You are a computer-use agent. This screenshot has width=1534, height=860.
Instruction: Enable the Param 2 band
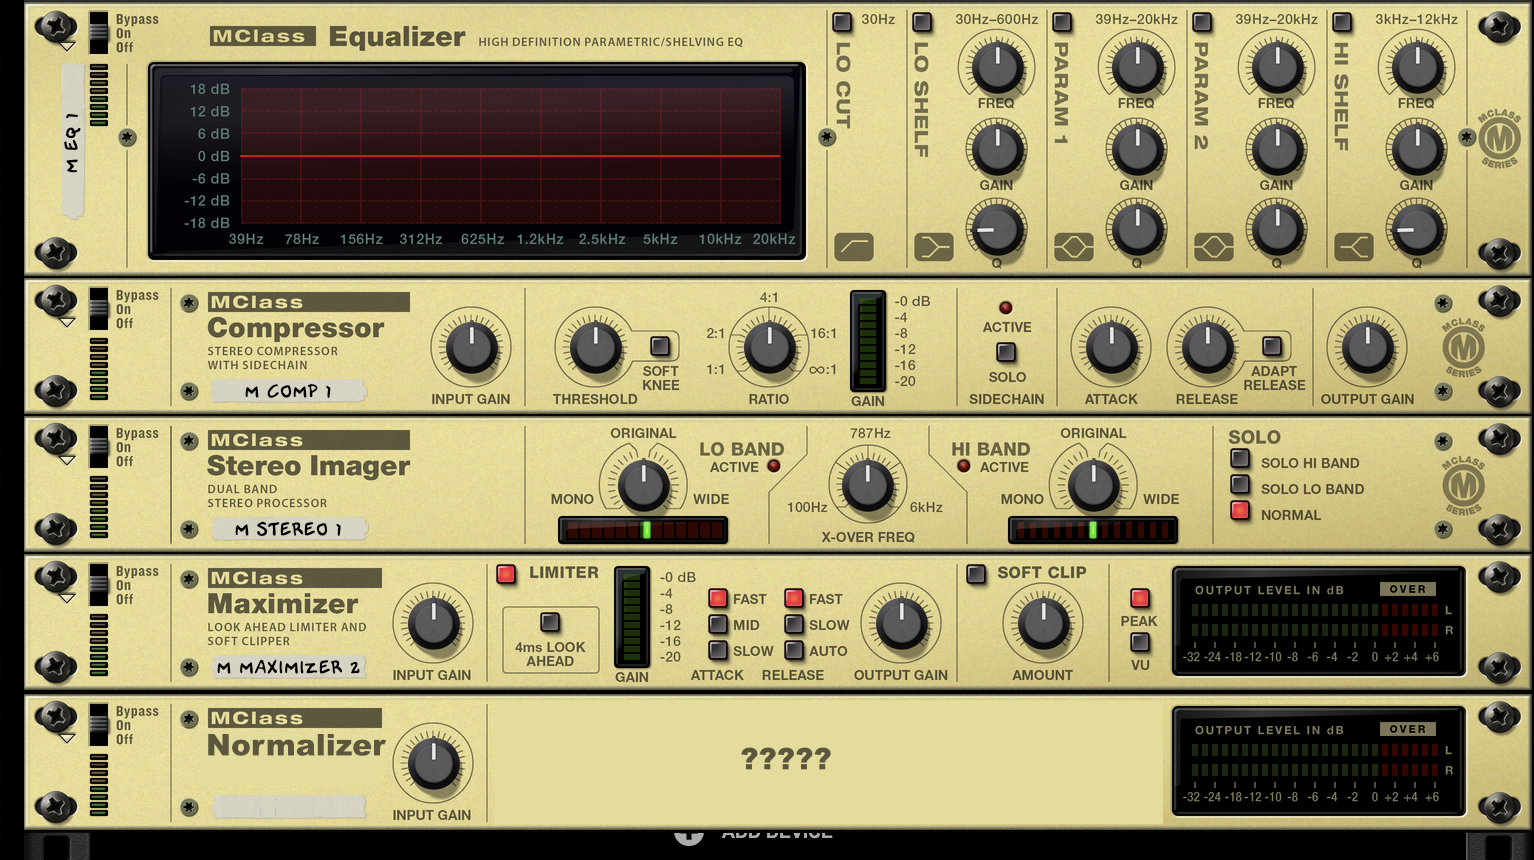click(x=1203, y=21)
